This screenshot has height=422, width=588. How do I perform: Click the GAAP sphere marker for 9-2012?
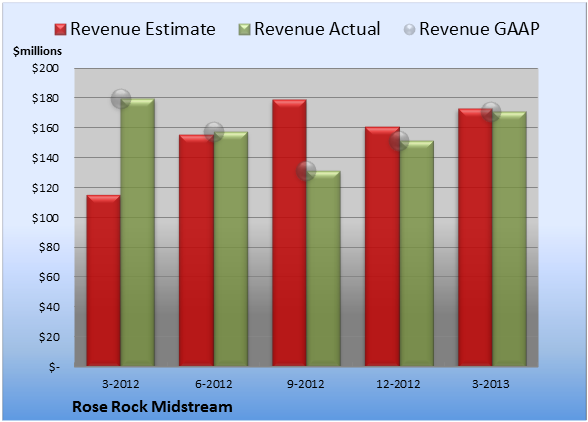(306, 171)
